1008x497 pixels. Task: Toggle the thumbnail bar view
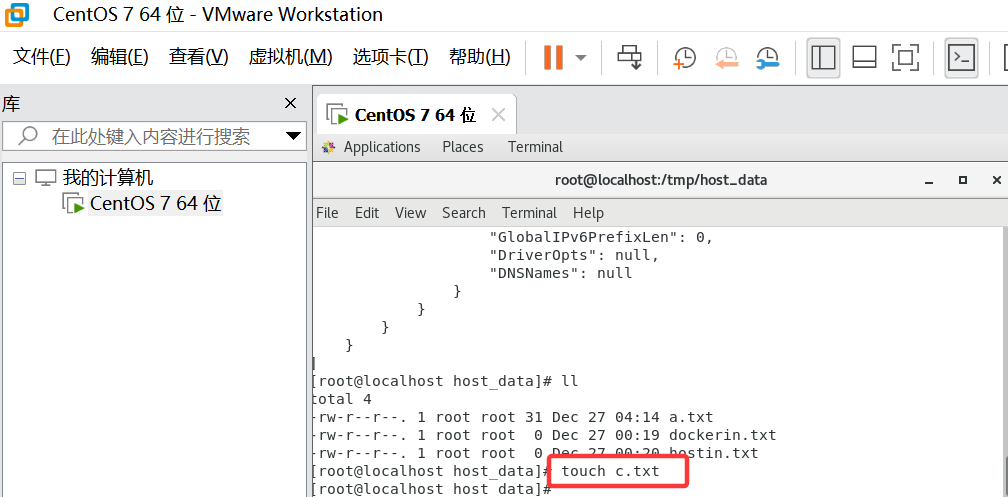pyautogui.click(x=864, y=58)
